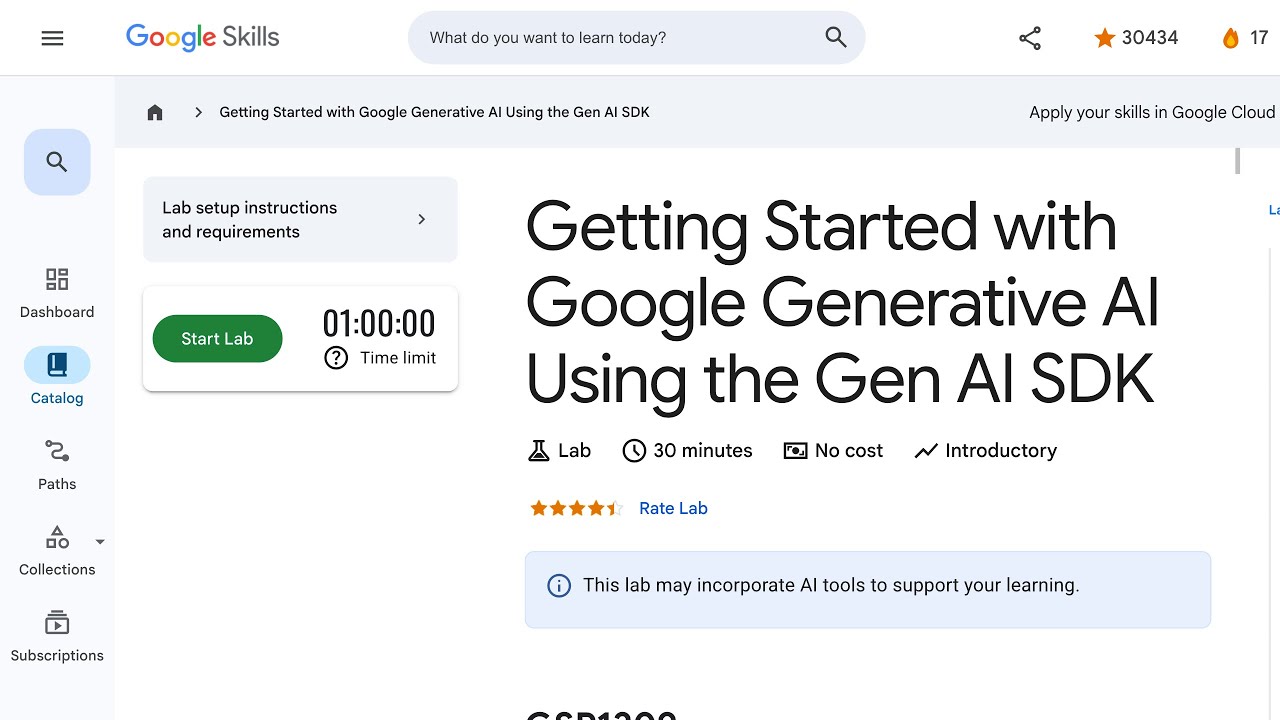Click the clock icon beside 30 minutes
This screenshot has height=720, width=1280.
634,451
